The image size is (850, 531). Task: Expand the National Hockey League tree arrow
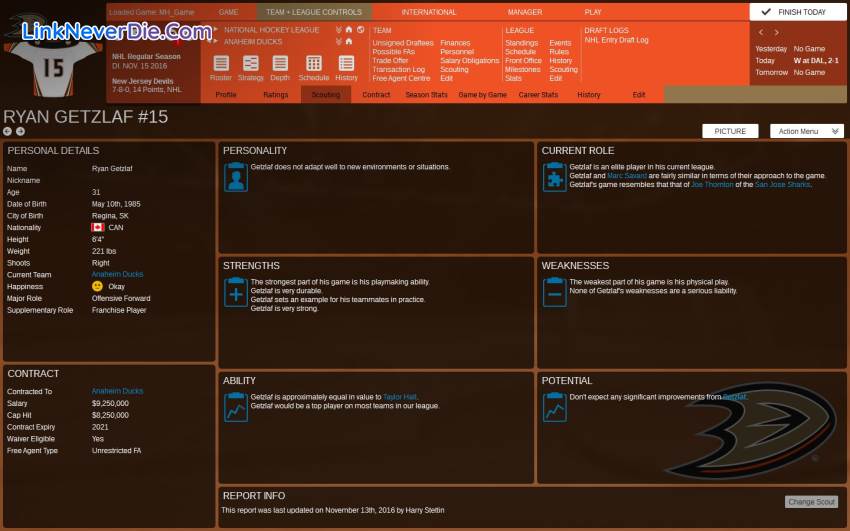(216, 29)
